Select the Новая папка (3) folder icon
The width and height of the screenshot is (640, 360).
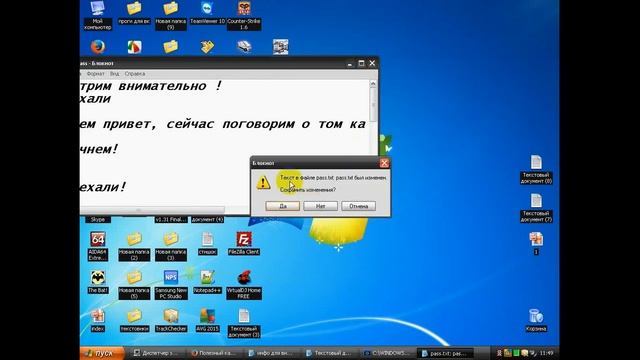[x=171, y=246]
